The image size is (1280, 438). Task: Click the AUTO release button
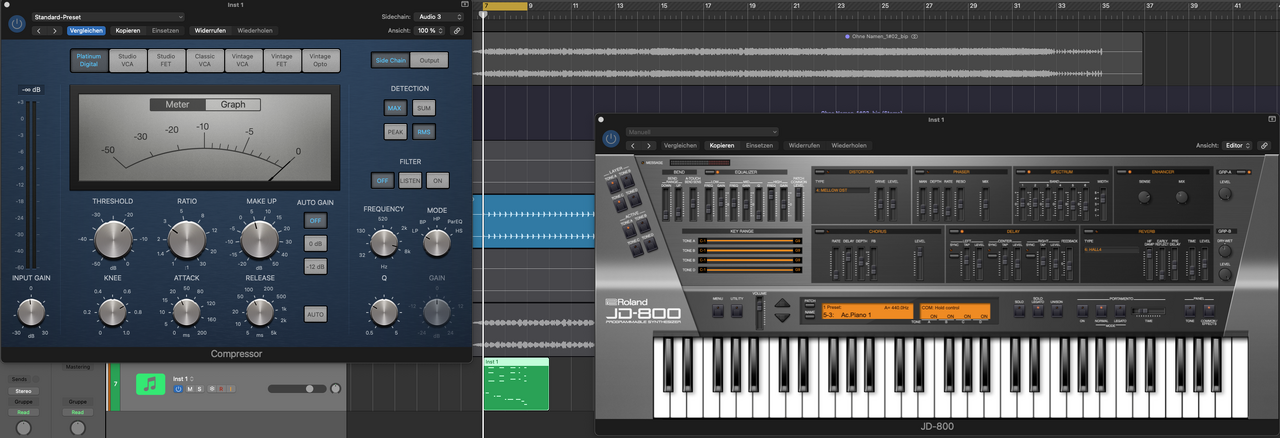coord(316,313)
